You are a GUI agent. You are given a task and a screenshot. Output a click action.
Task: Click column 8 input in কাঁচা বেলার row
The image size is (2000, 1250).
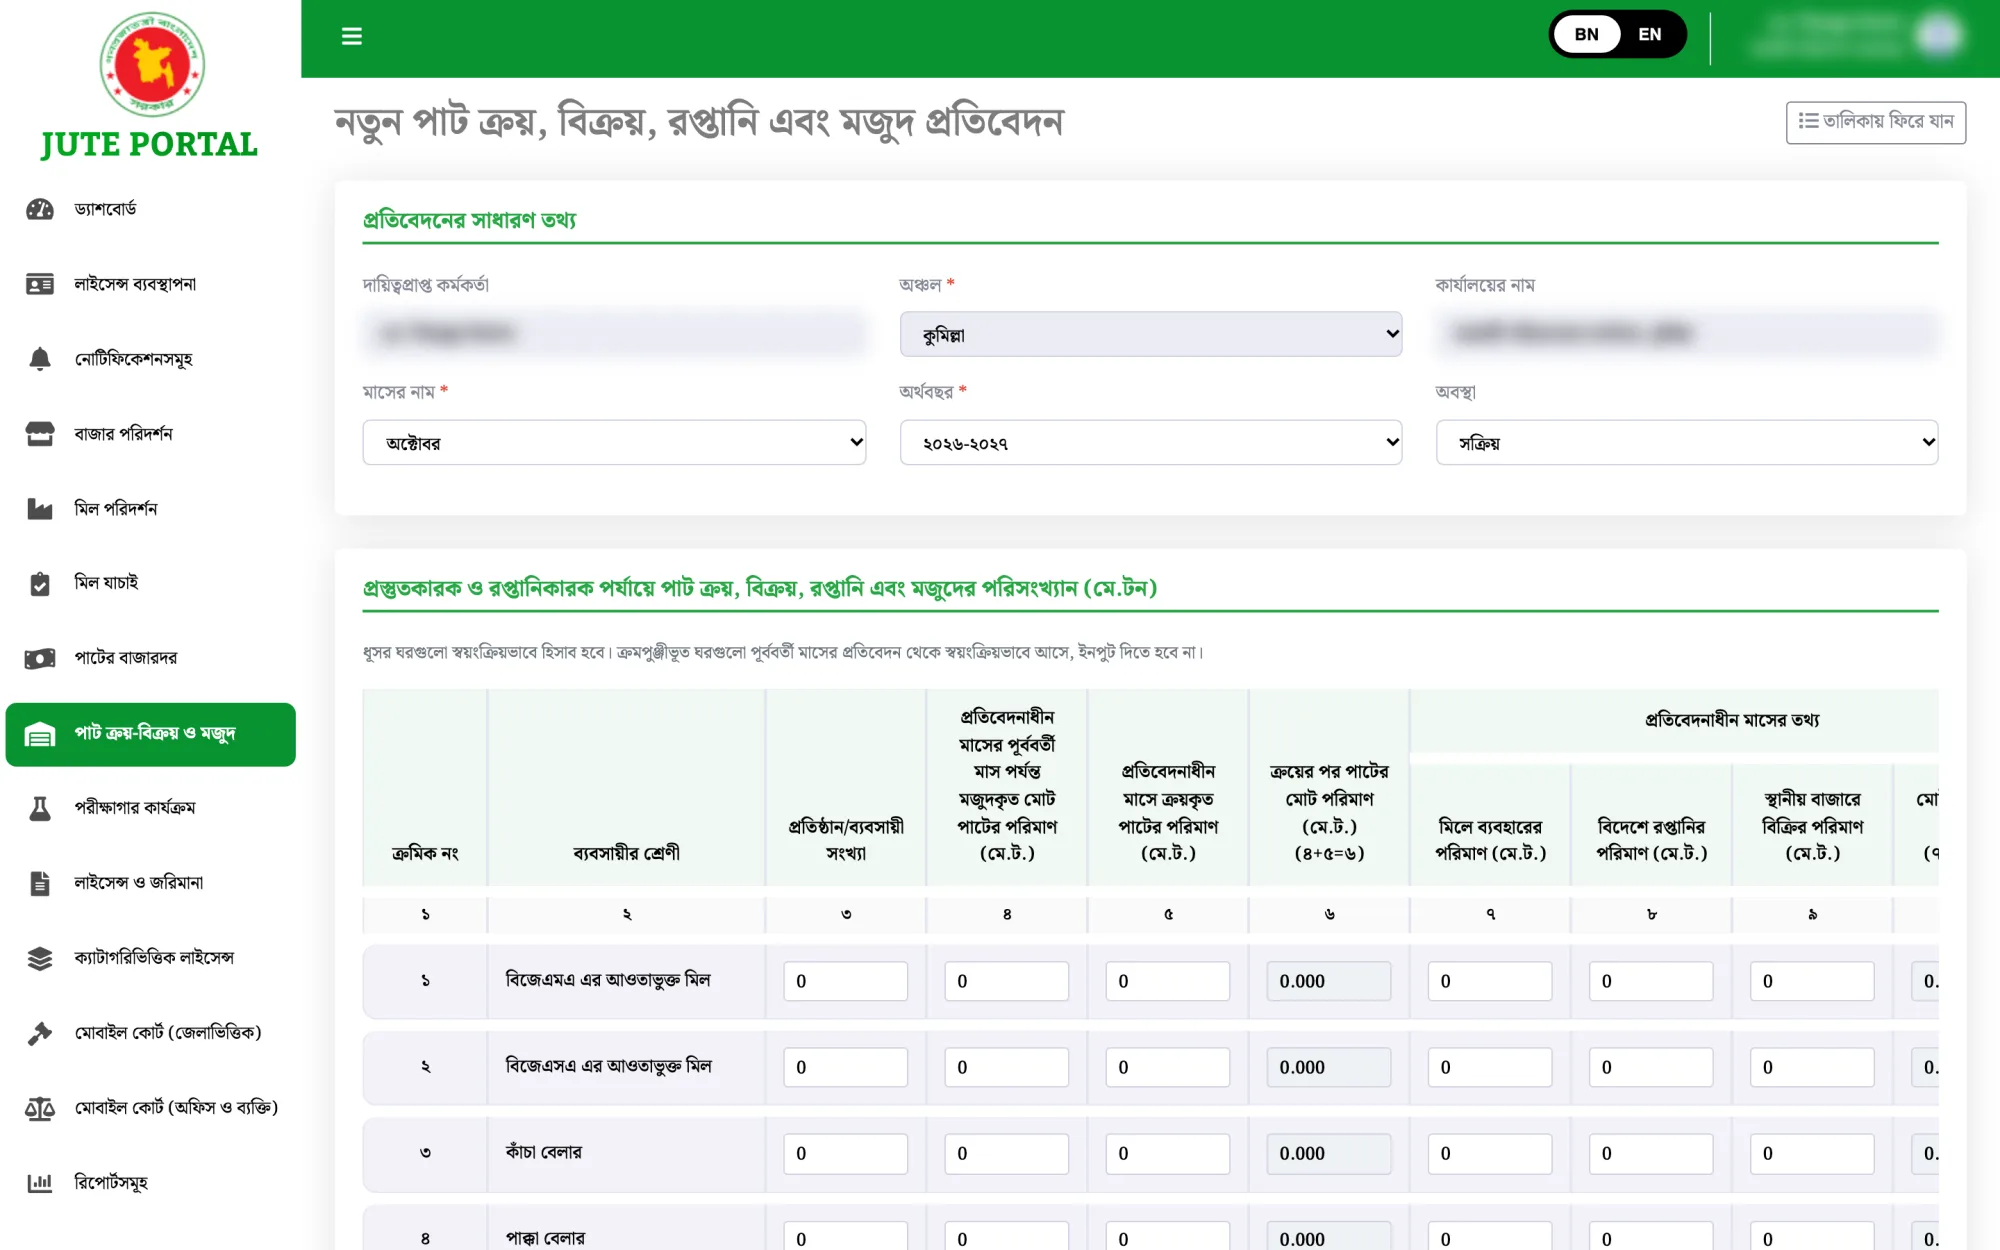tap(1651, 1153)
